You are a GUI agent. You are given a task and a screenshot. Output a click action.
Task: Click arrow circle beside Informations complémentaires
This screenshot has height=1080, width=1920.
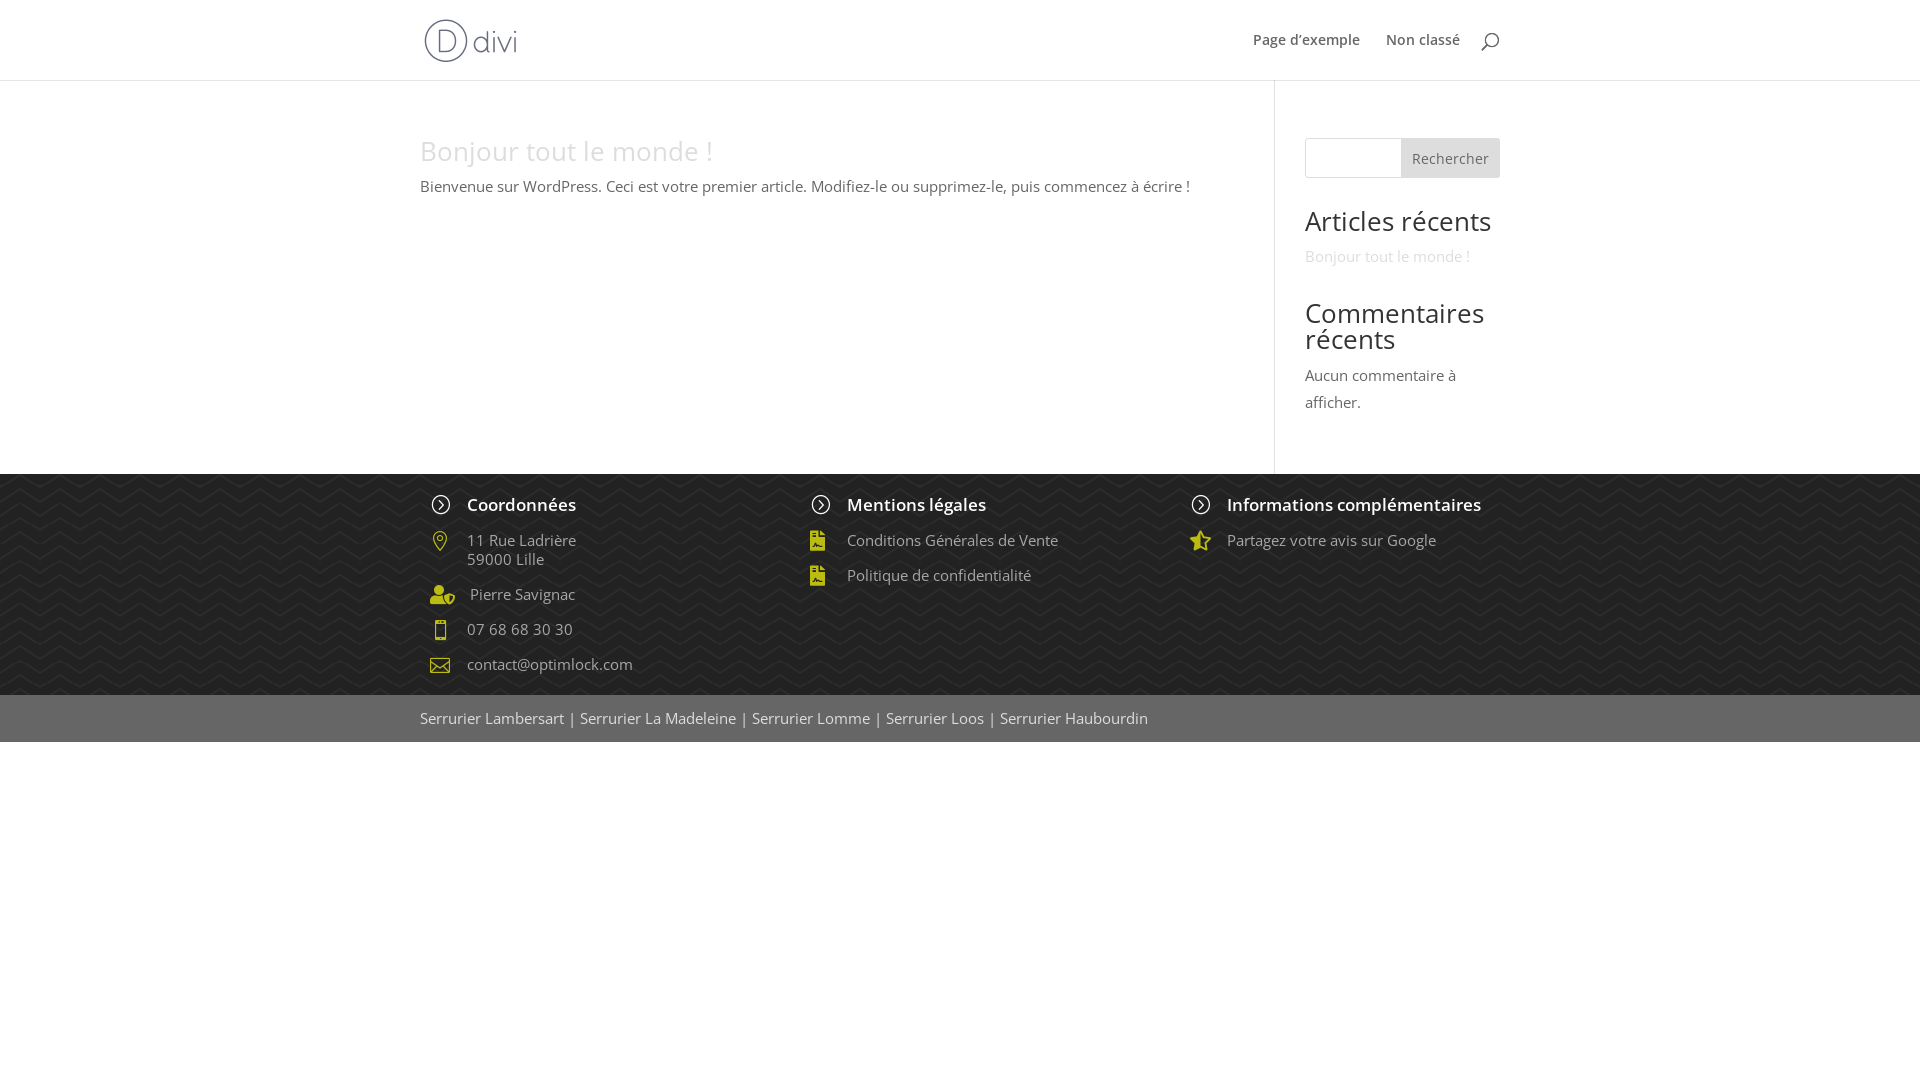pyautogui.click(x=1201, y=505)
